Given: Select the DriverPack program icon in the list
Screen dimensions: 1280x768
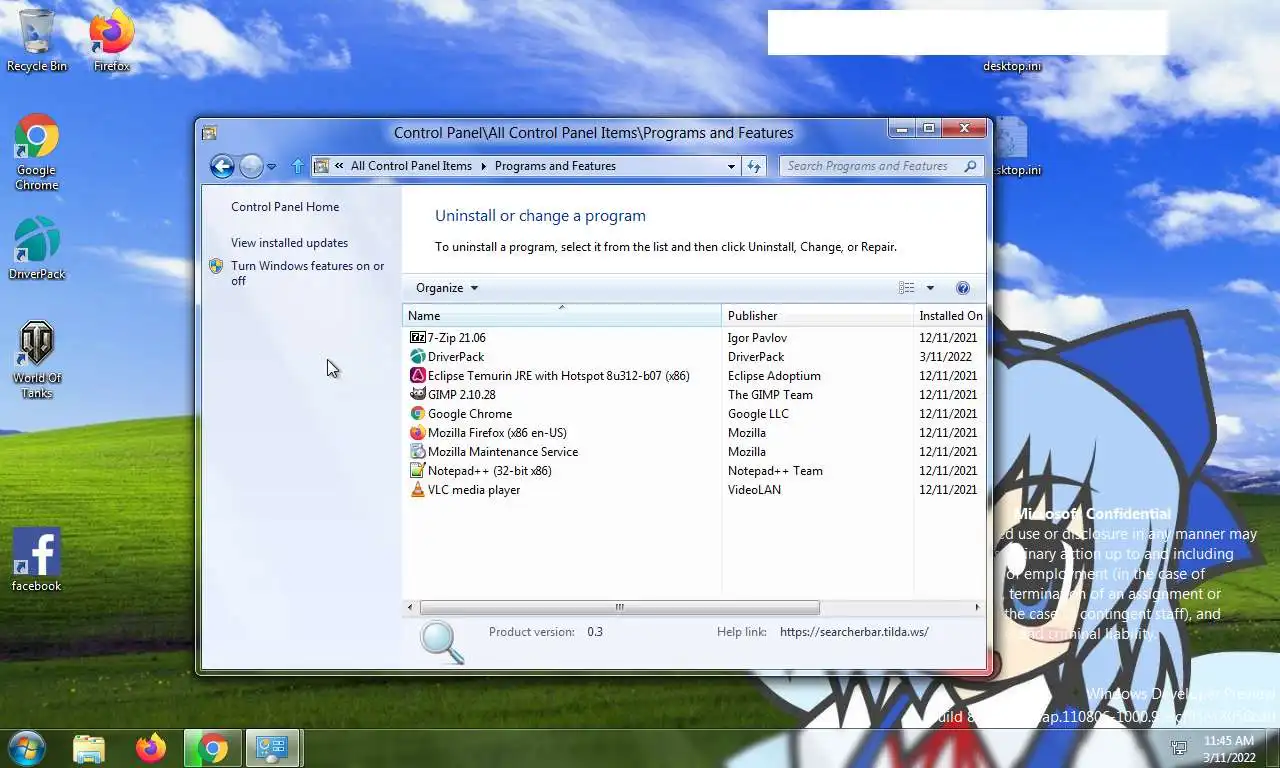Looking at the screenshot, I should coord(418,357).
